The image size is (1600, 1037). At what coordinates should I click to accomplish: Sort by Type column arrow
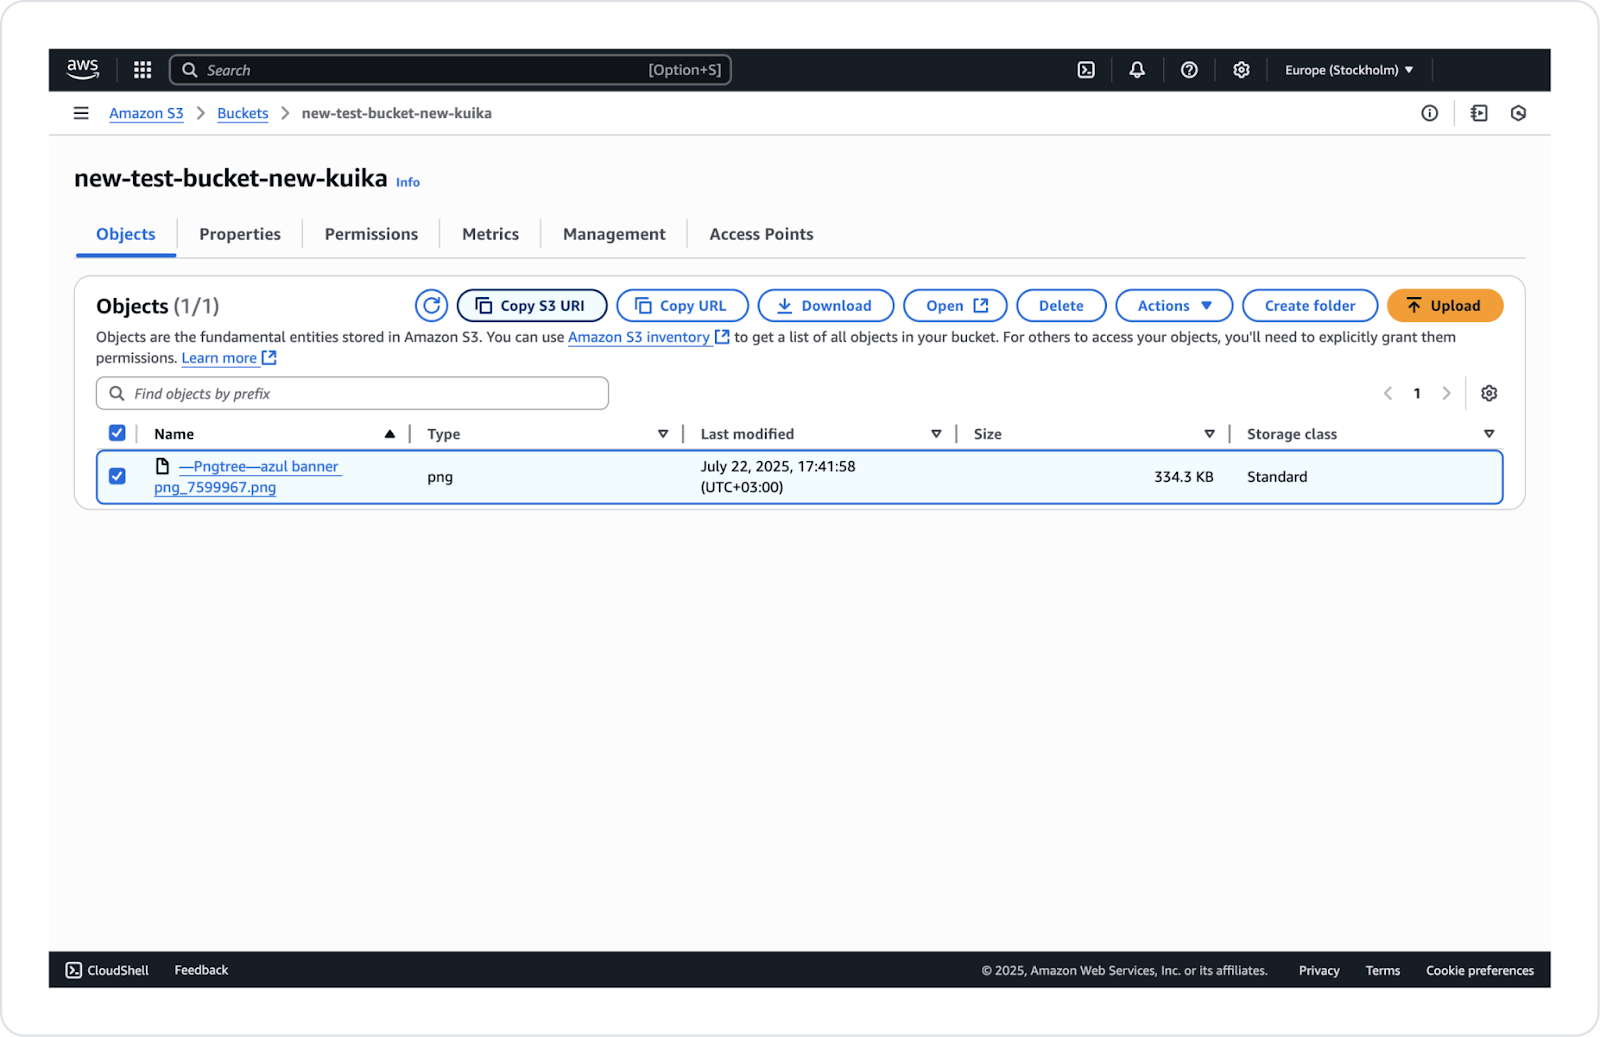coord(663,434)
